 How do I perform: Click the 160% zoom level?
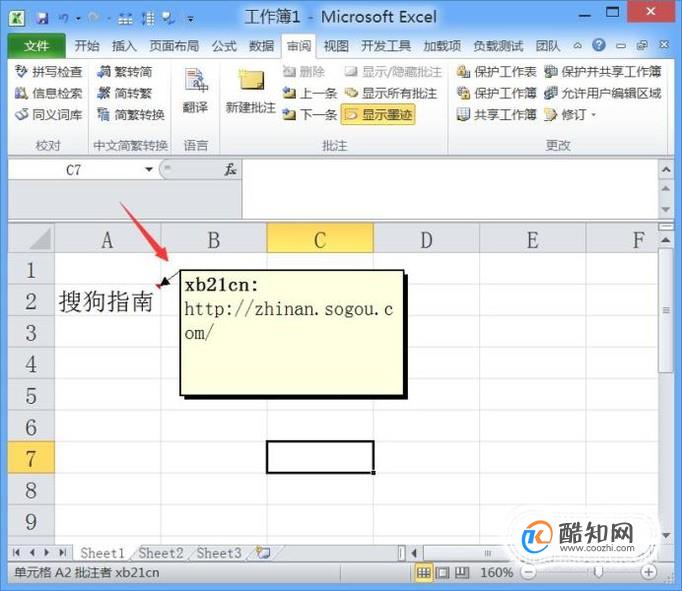pos(496,573)
